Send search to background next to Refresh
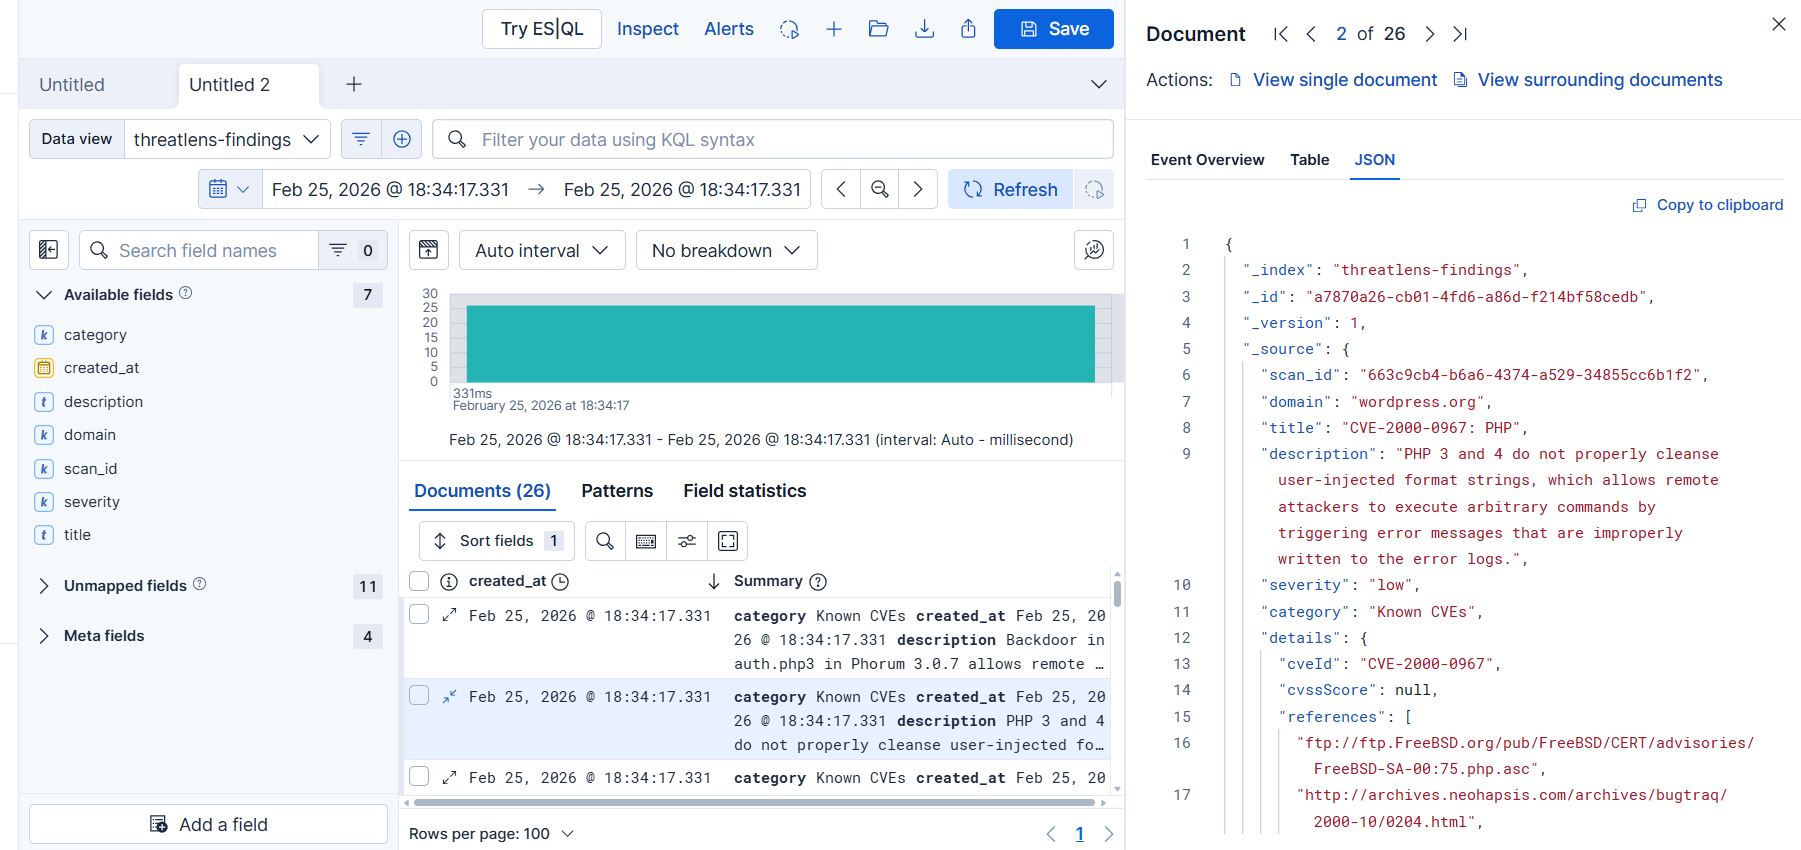This screenshot has height=850, width=1801. point(1094,189)
